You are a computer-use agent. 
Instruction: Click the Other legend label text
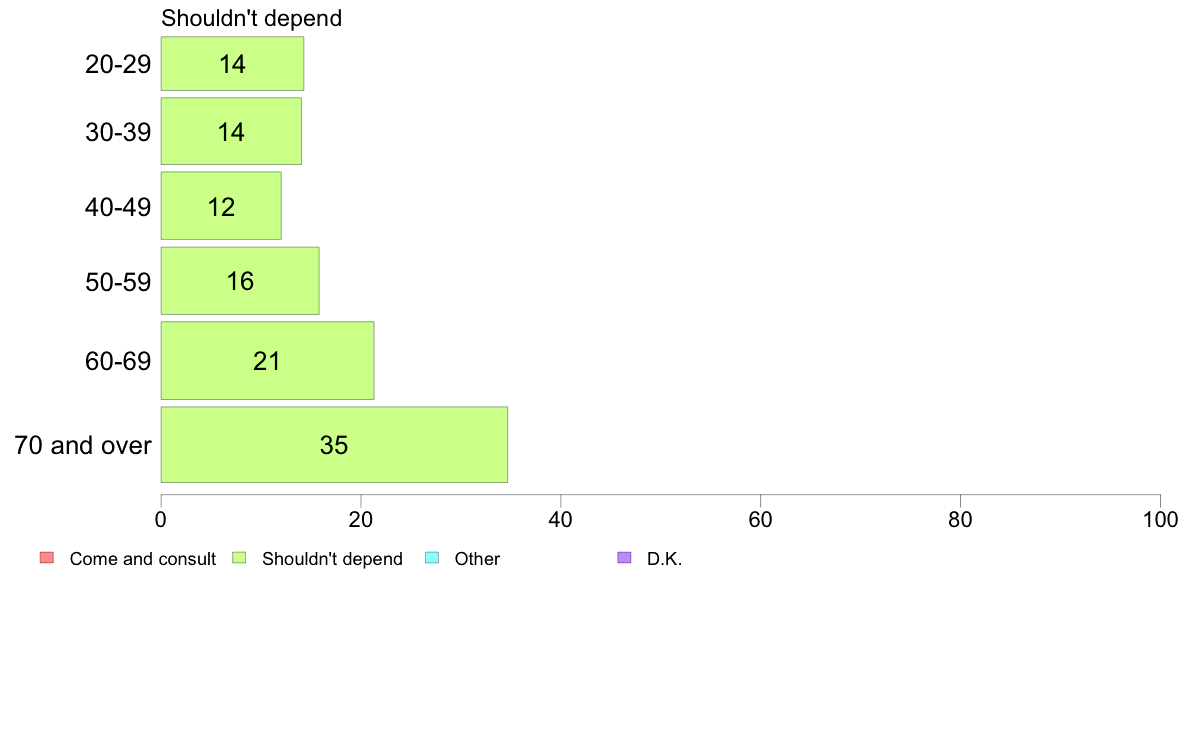[x=477, y=559]
